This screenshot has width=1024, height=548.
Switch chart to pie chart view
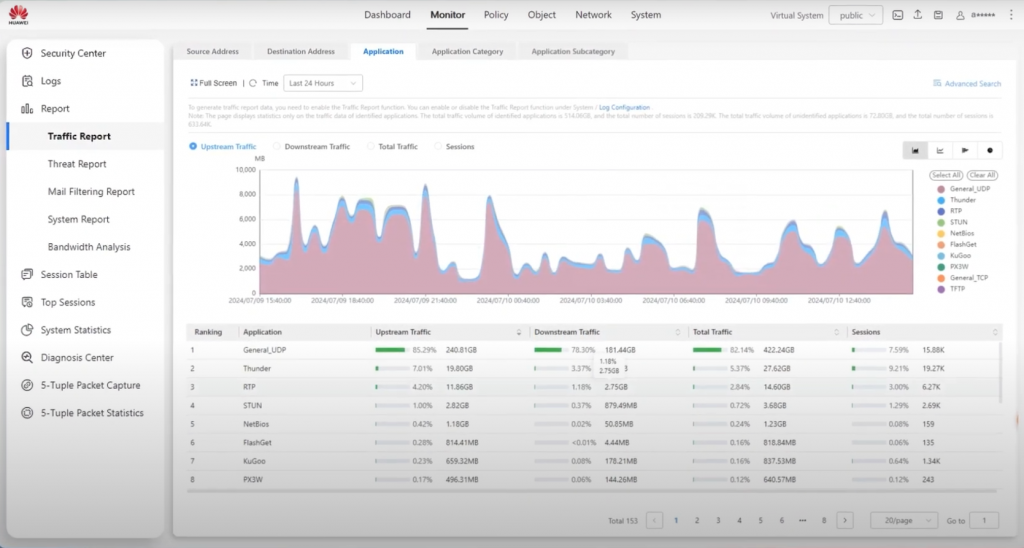pyautogui.click(x=990, y=150)
